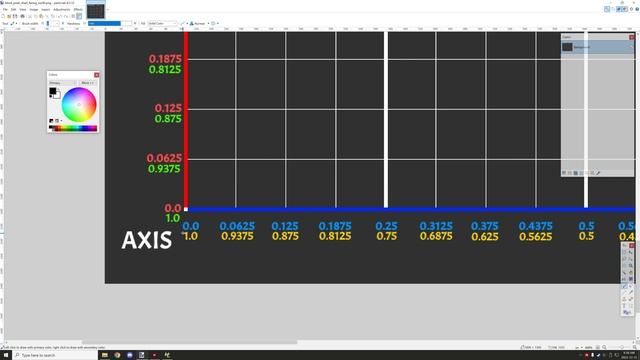Toggle Layers window visibility icon
This screenshot has width=640, height=360.
point(619,9)
